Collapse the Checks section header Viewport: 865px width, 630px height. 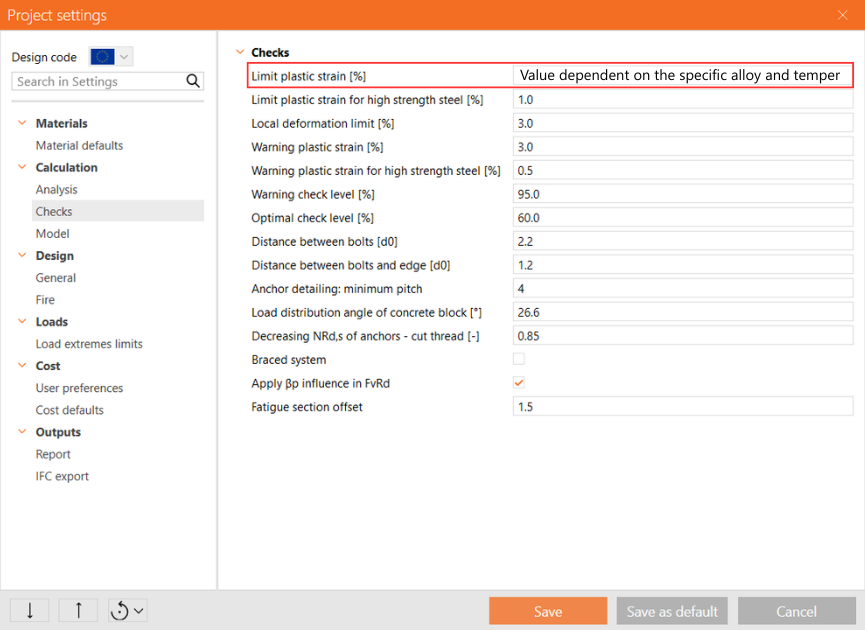(x=239, y=53)
